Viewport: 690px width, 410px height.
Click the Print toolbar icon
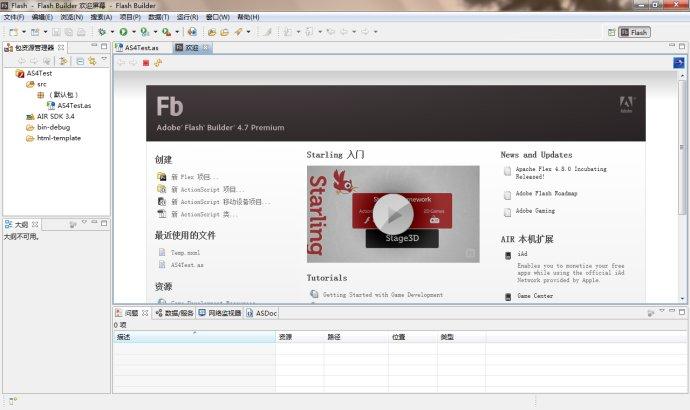click(x=81, y=32)
